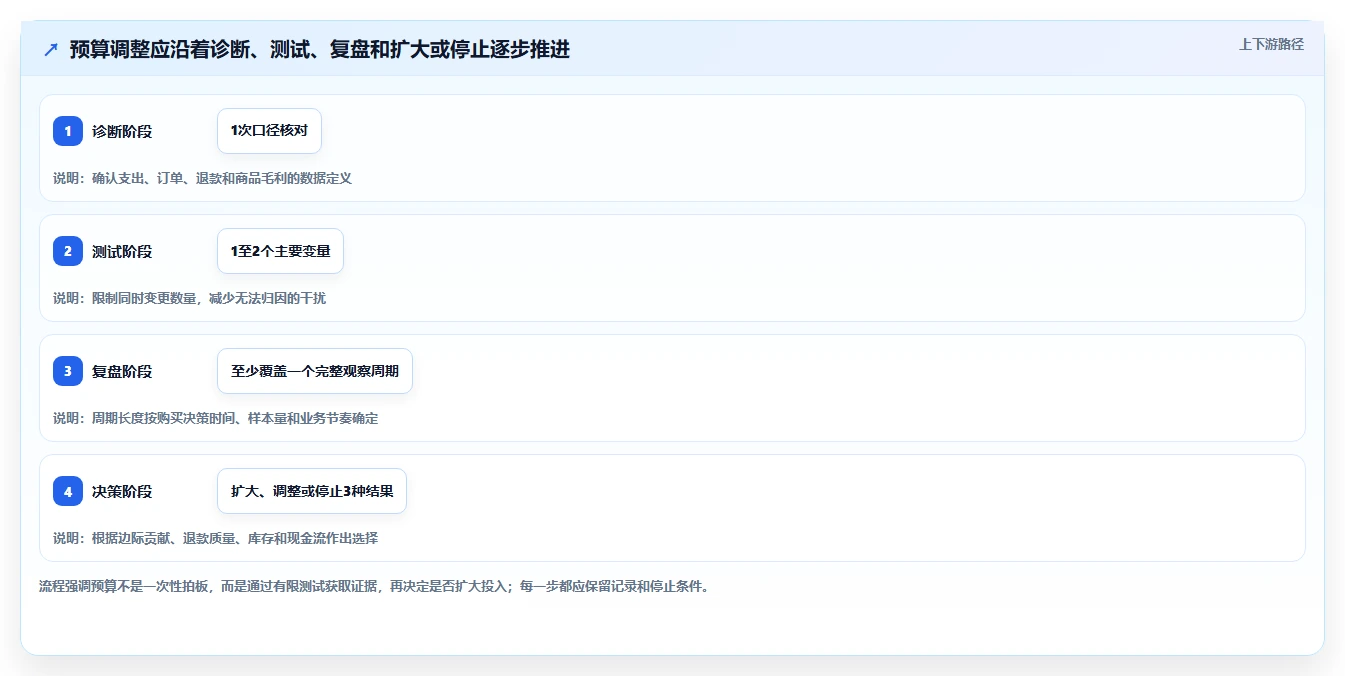Click the 复盘阶段 step label
Screen dimensions: 1345x676
tap(122, 371)
